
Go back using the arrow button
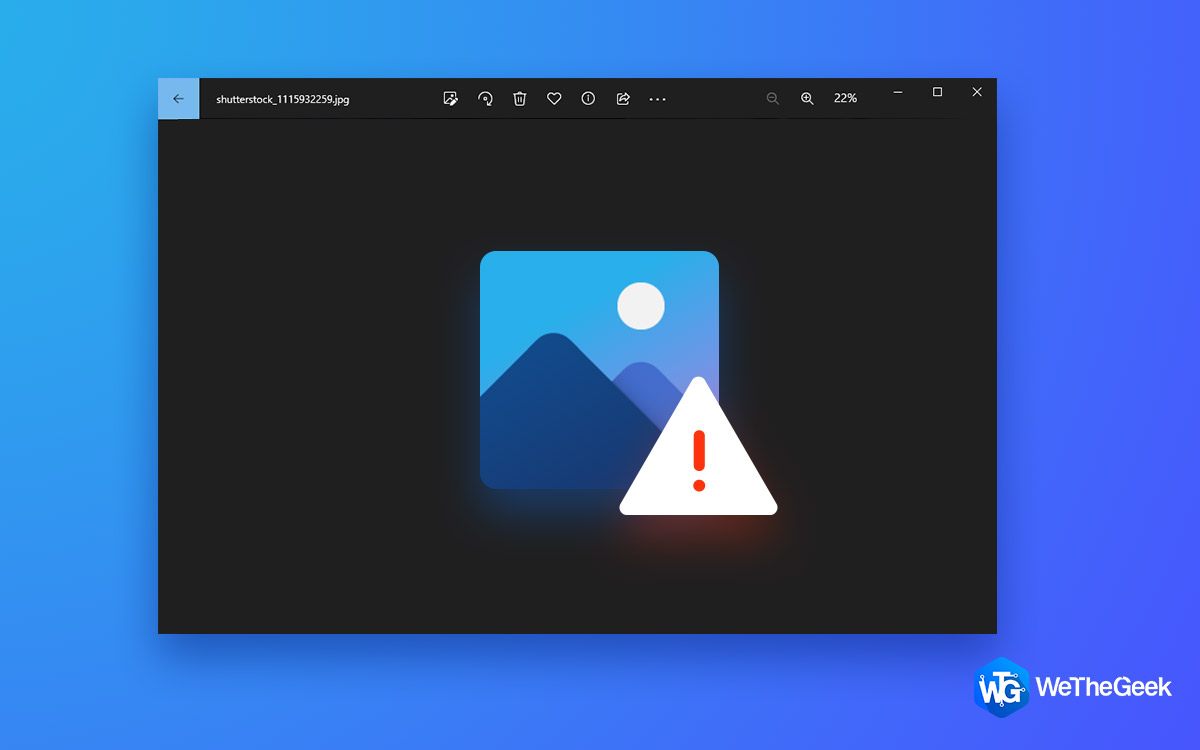click(178, 99)
